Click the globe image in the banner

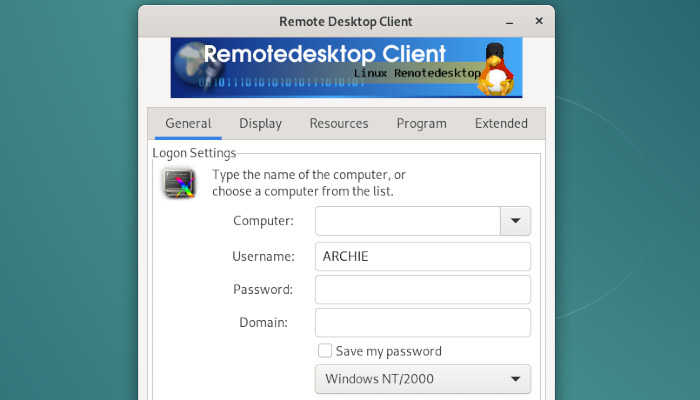click(196, 65)
